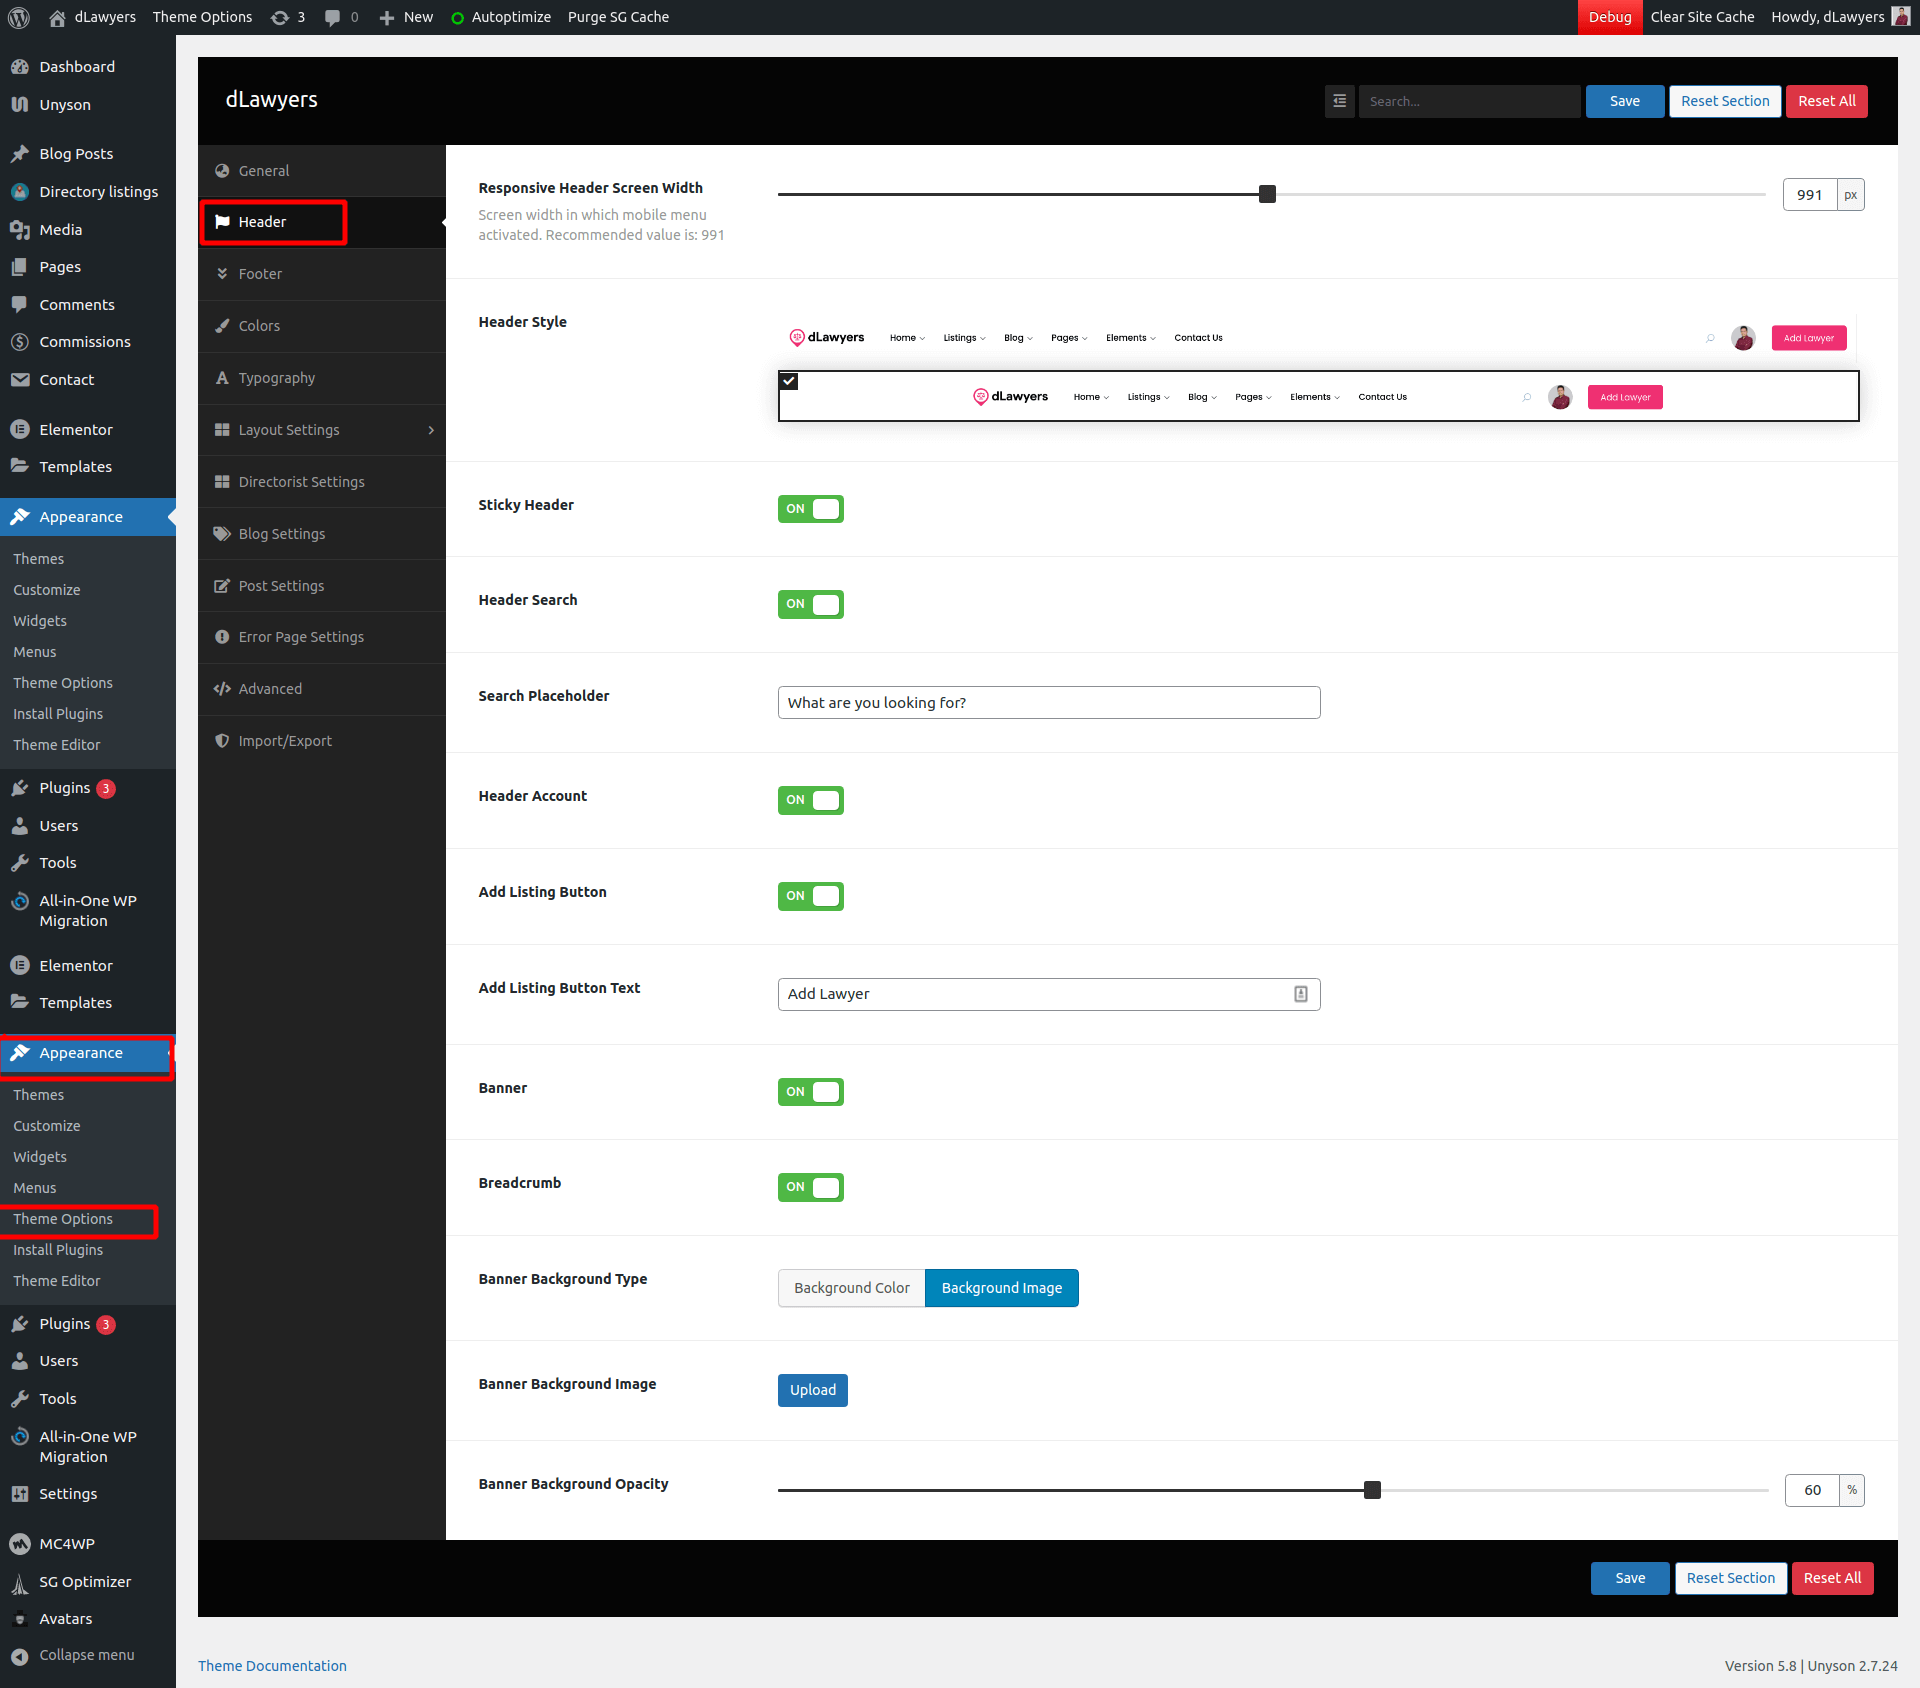
Task: Turn off the Sticky Header toggle
Action: 810,509
